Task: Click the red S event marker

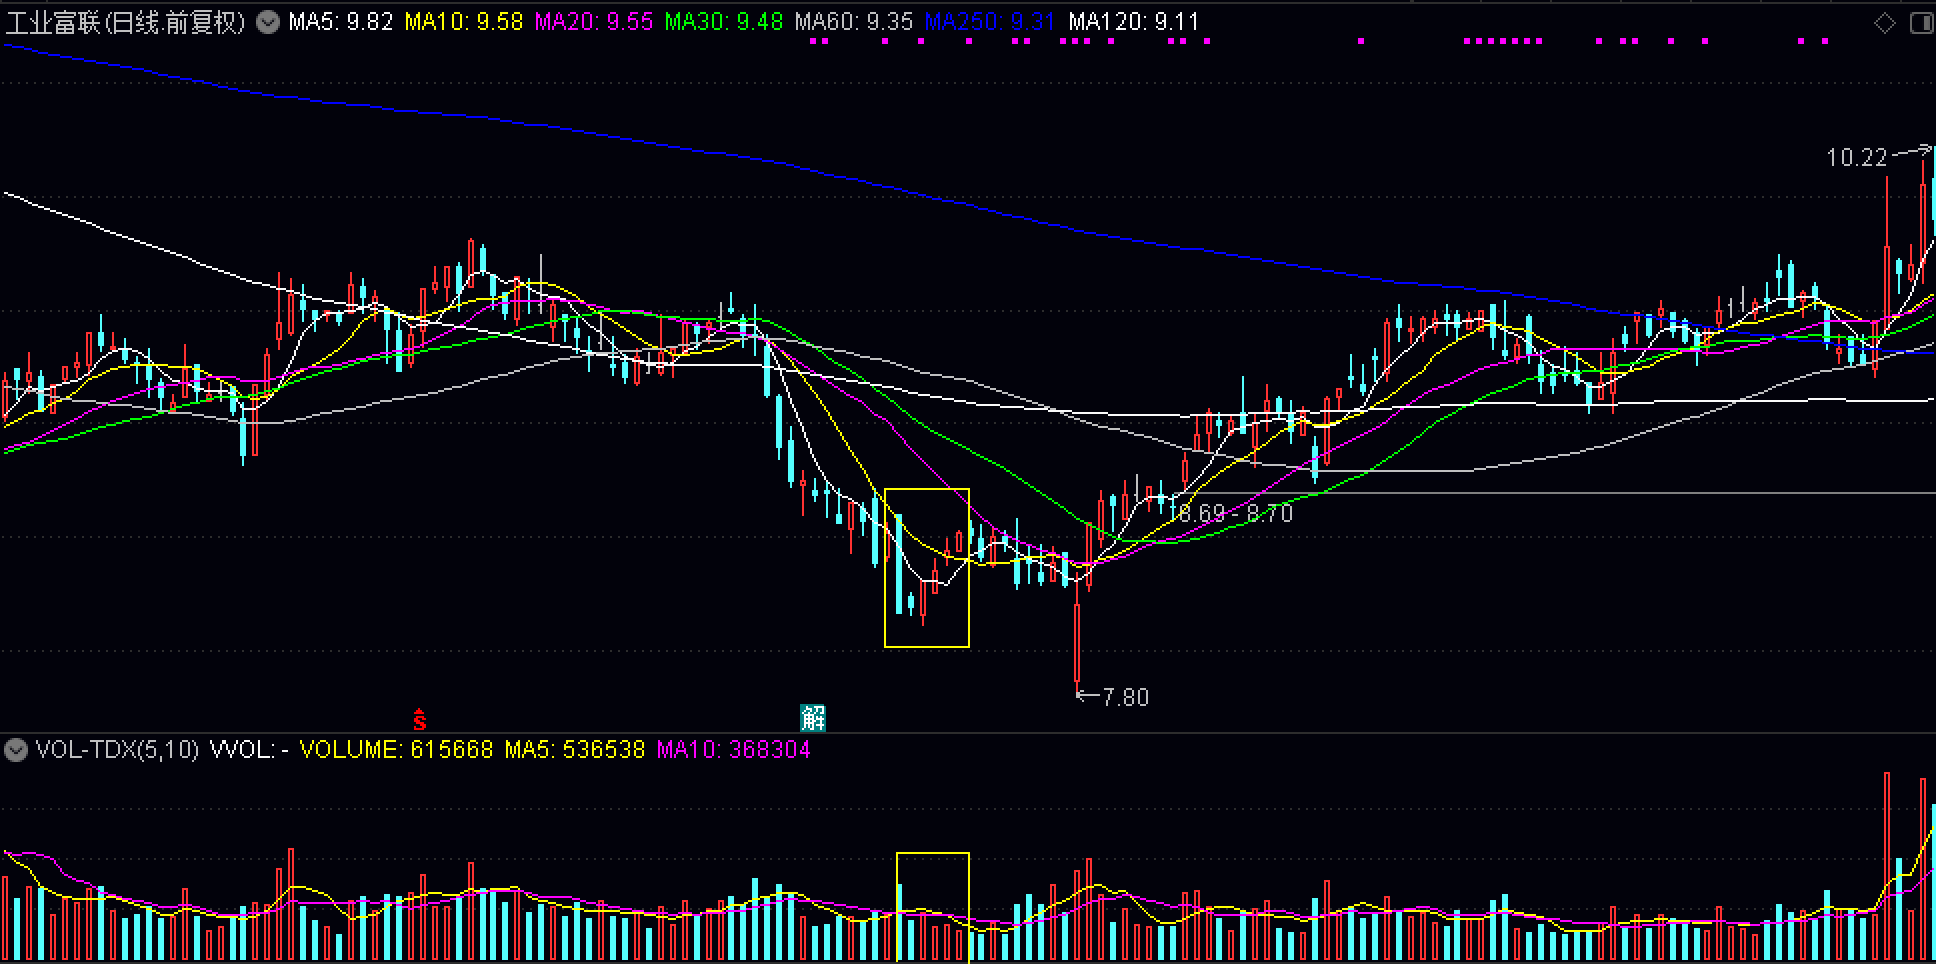Action: tap(420, 719)
